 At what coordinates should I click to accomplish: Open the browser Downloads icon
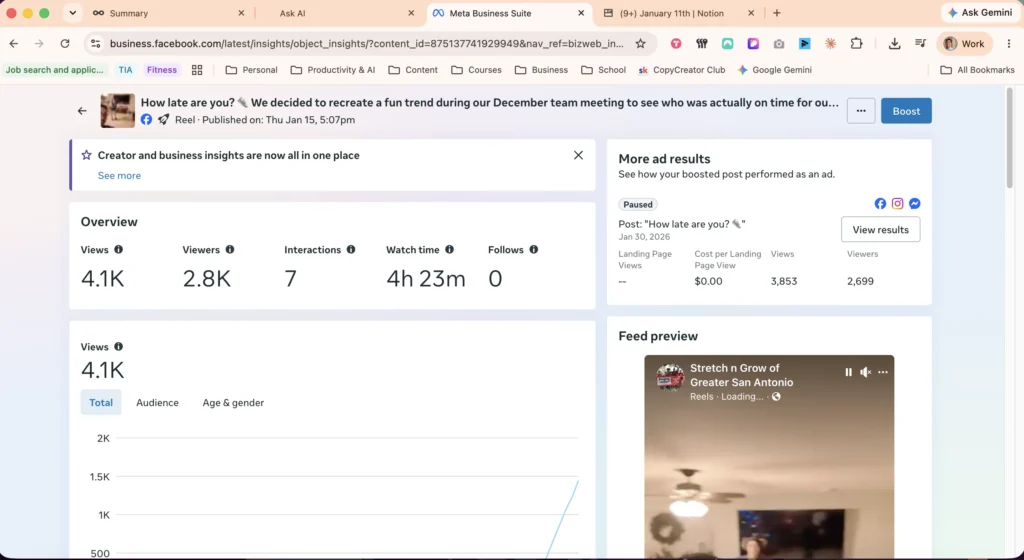(895, 44)
